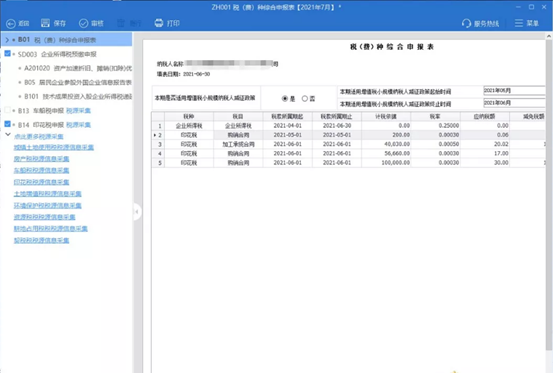Click the 税种 column header
The width and height of the screenshot is (553, 373).
[x=189, y=116]
